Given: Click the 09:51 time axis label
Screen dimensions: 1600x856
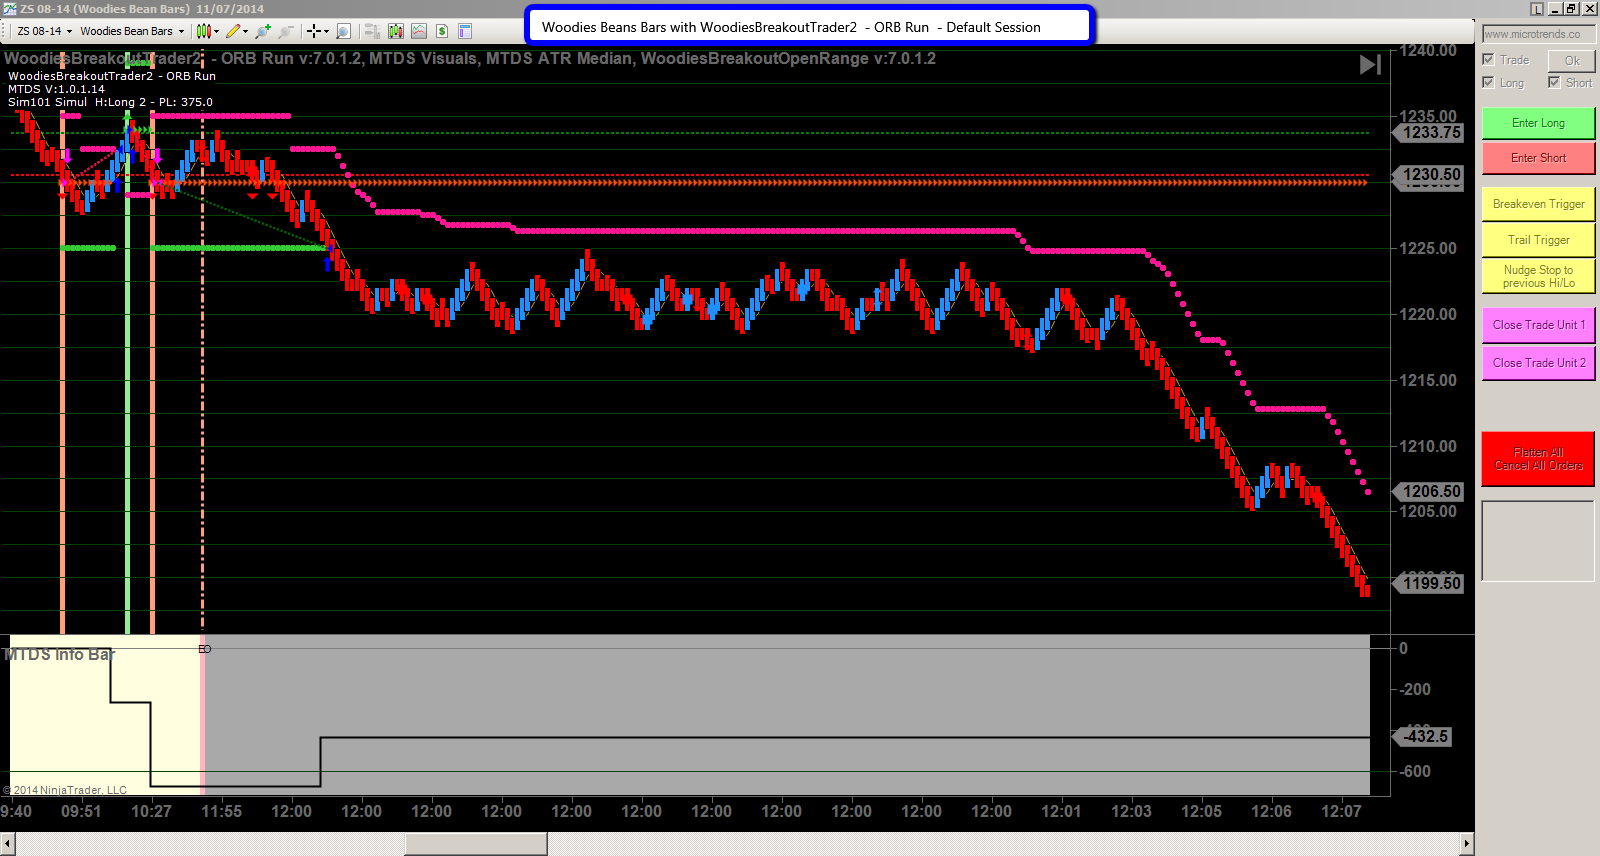Looking at the screenshot, I should pyautogui.click(x=81, y=811).
